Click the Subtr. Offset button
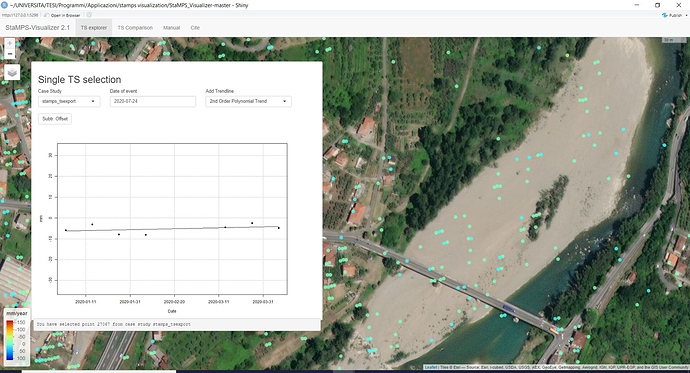This screenshot has height=373, width=690. pyautogui.click(x=55, y=119)
